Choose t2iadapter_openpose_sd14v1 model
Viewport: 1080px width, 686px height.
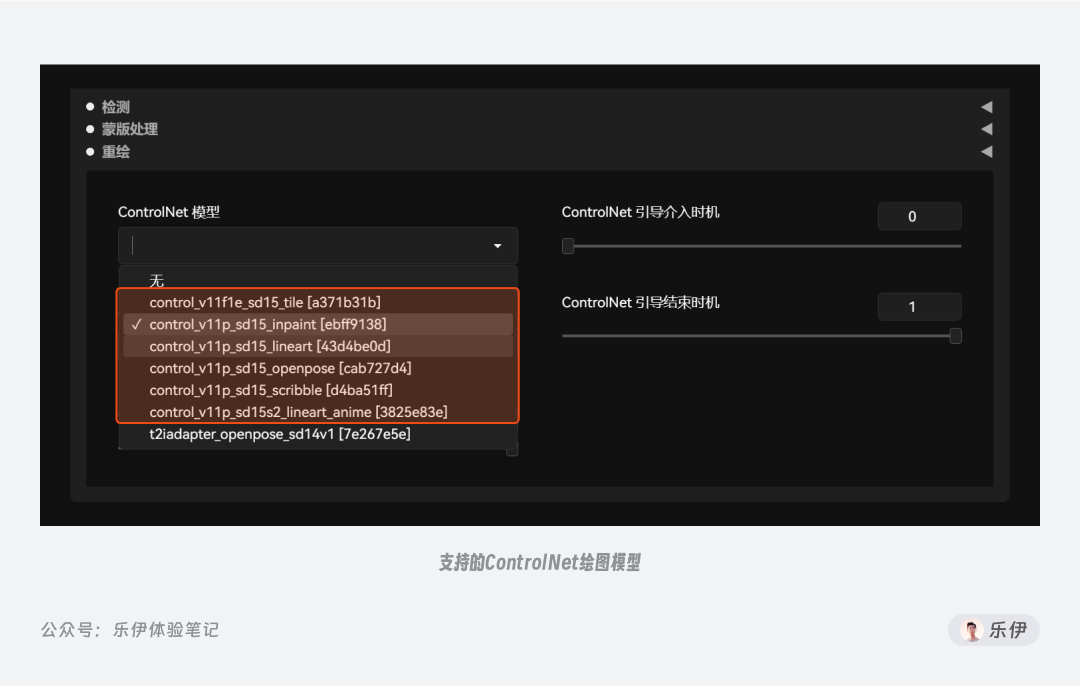pos(318,434)
